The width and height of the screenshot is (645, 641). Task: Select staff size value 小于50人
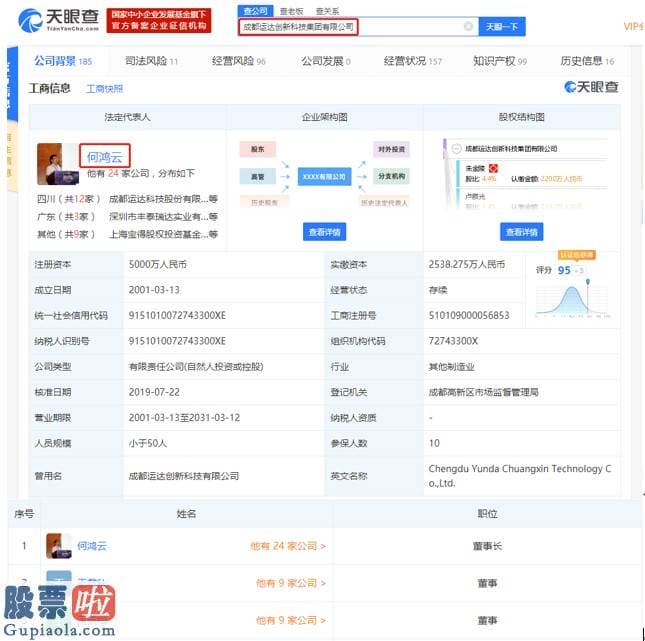148,444
